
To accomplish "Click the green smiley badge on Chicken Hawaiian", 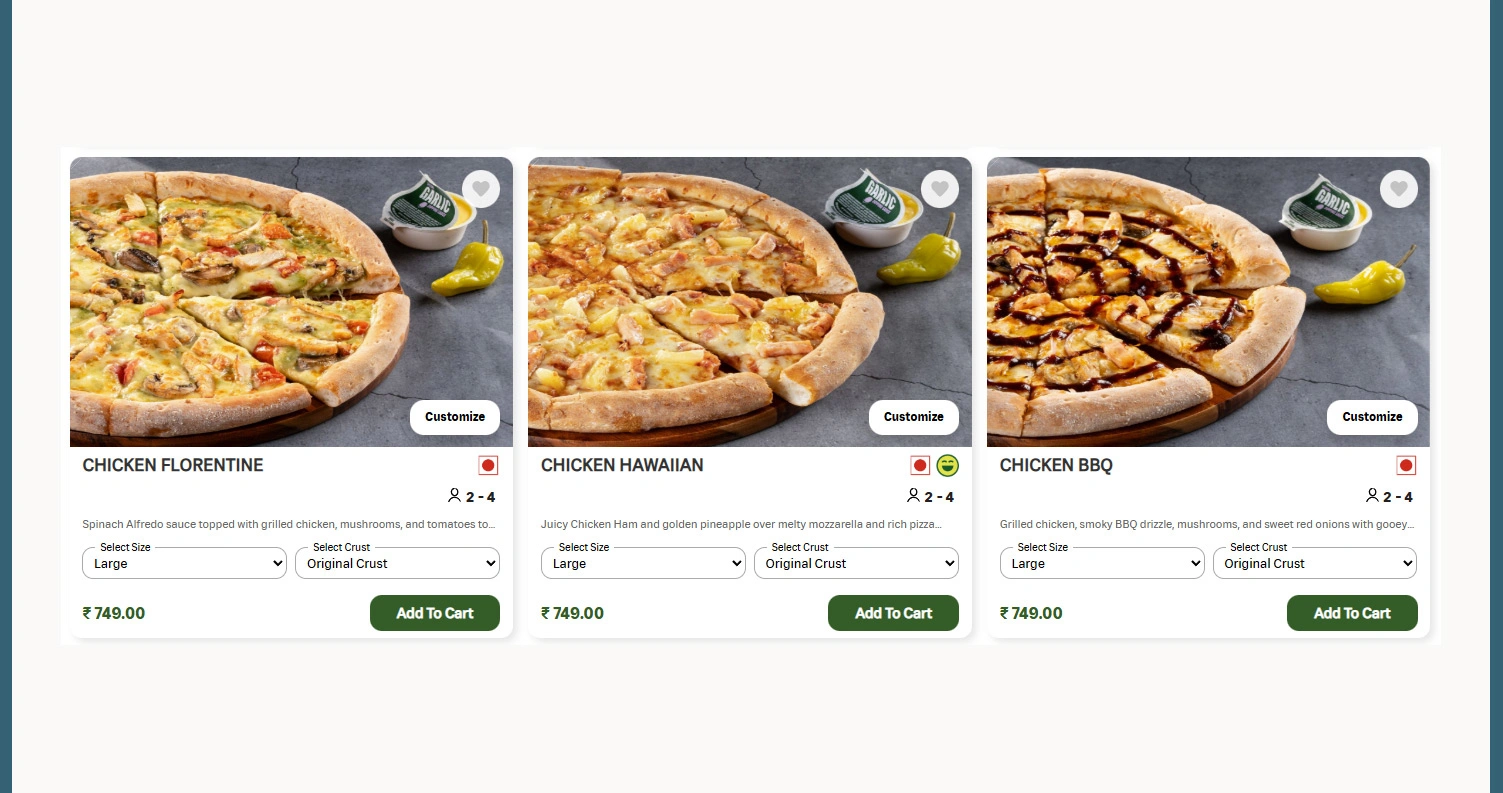I will 947,465.
